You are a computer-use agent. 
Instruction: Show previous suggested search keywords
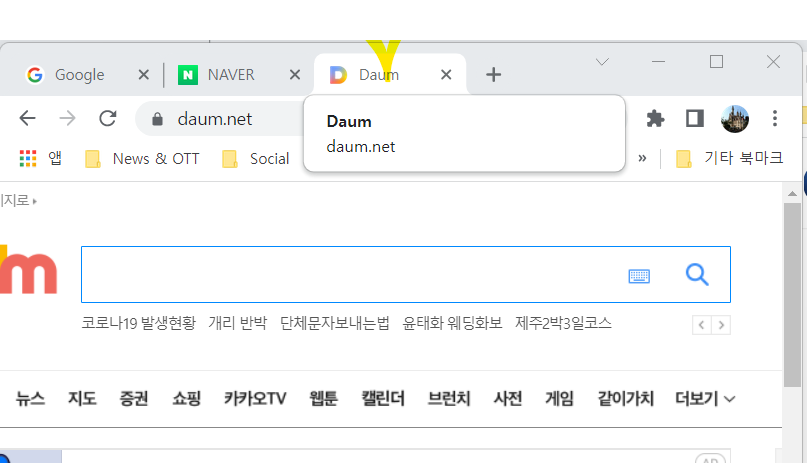point(701,325)
